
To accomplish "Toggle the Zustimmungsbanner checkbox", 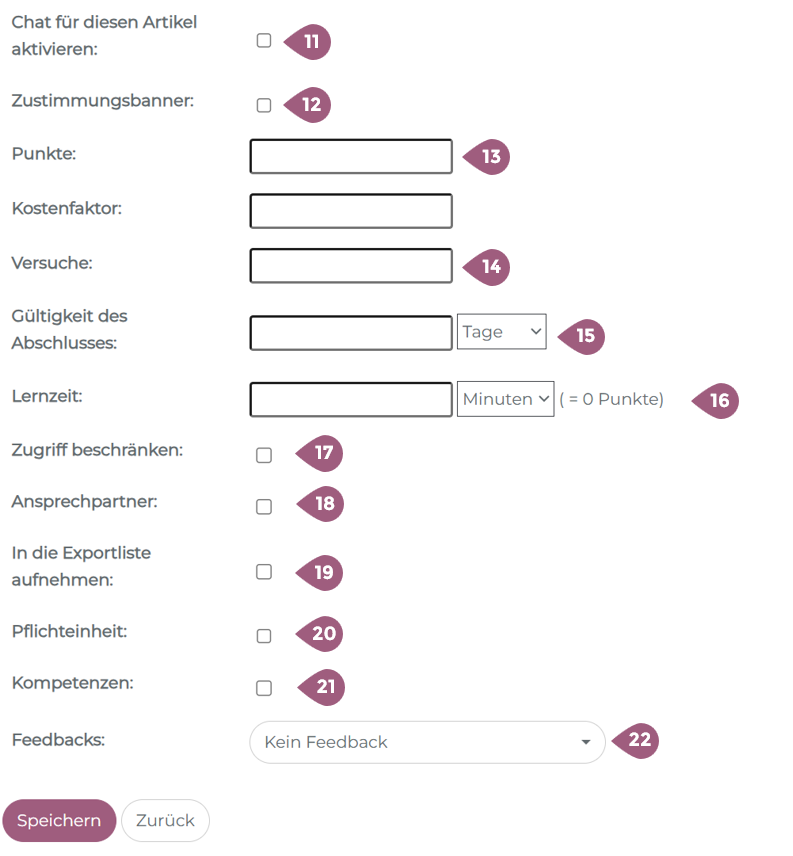I will [x=264, y=105].
